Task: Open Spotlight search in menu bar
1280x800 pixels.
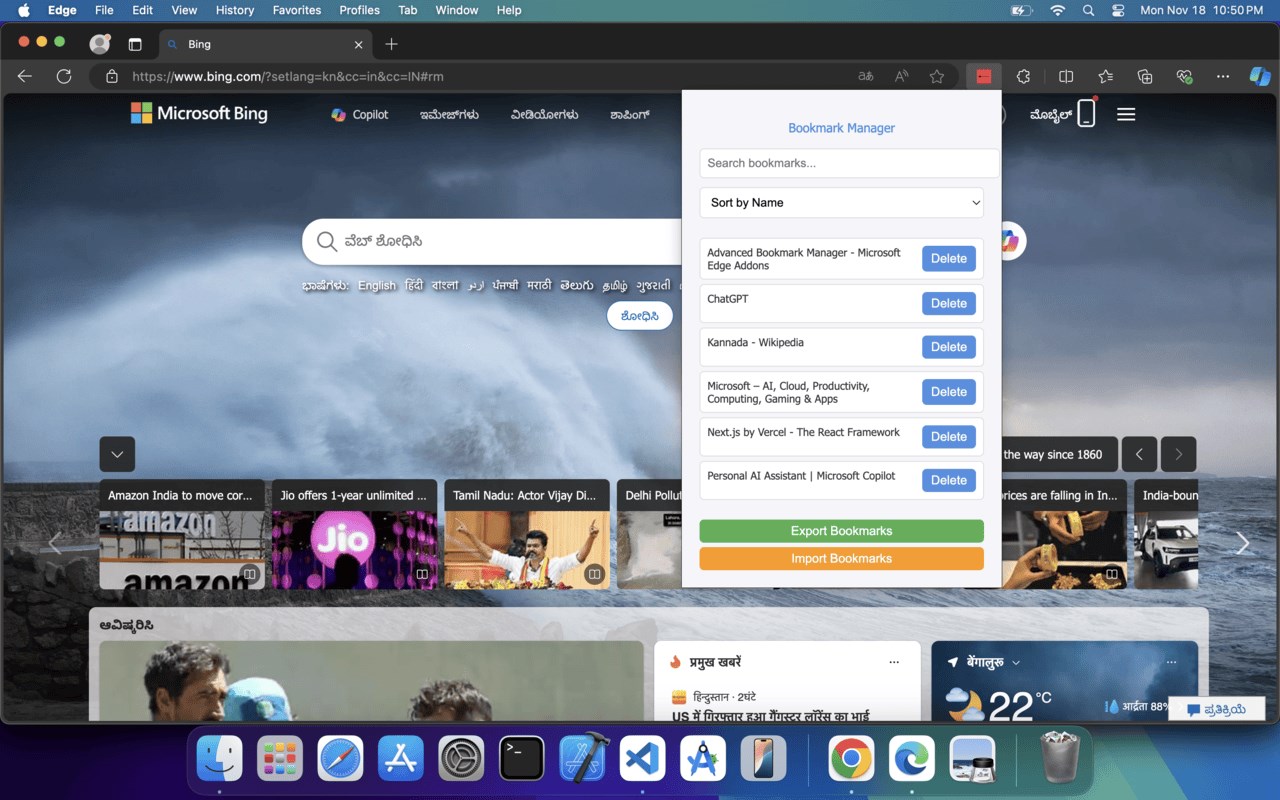Action: click(1088, 10)
